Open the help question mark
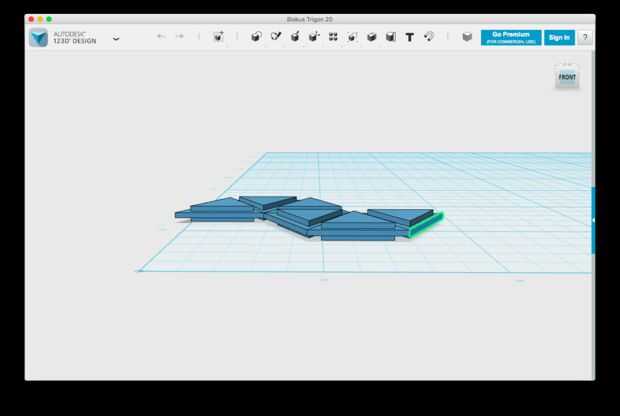Image resolution: width=620 pixels, height=416 pixels. (585, 38)
